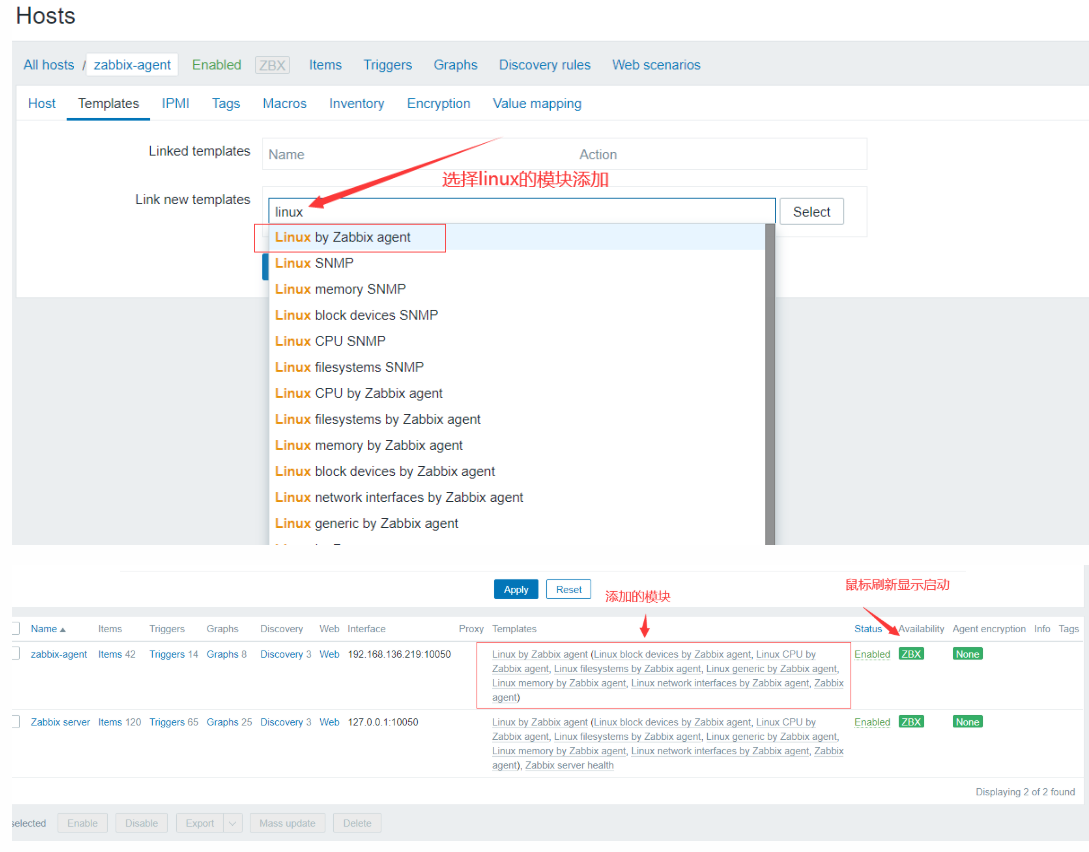The width and height of the screenshot is (1089, 852).
Task: Open the All hosts breadcrumb link
Action: (x=49, y=65)
